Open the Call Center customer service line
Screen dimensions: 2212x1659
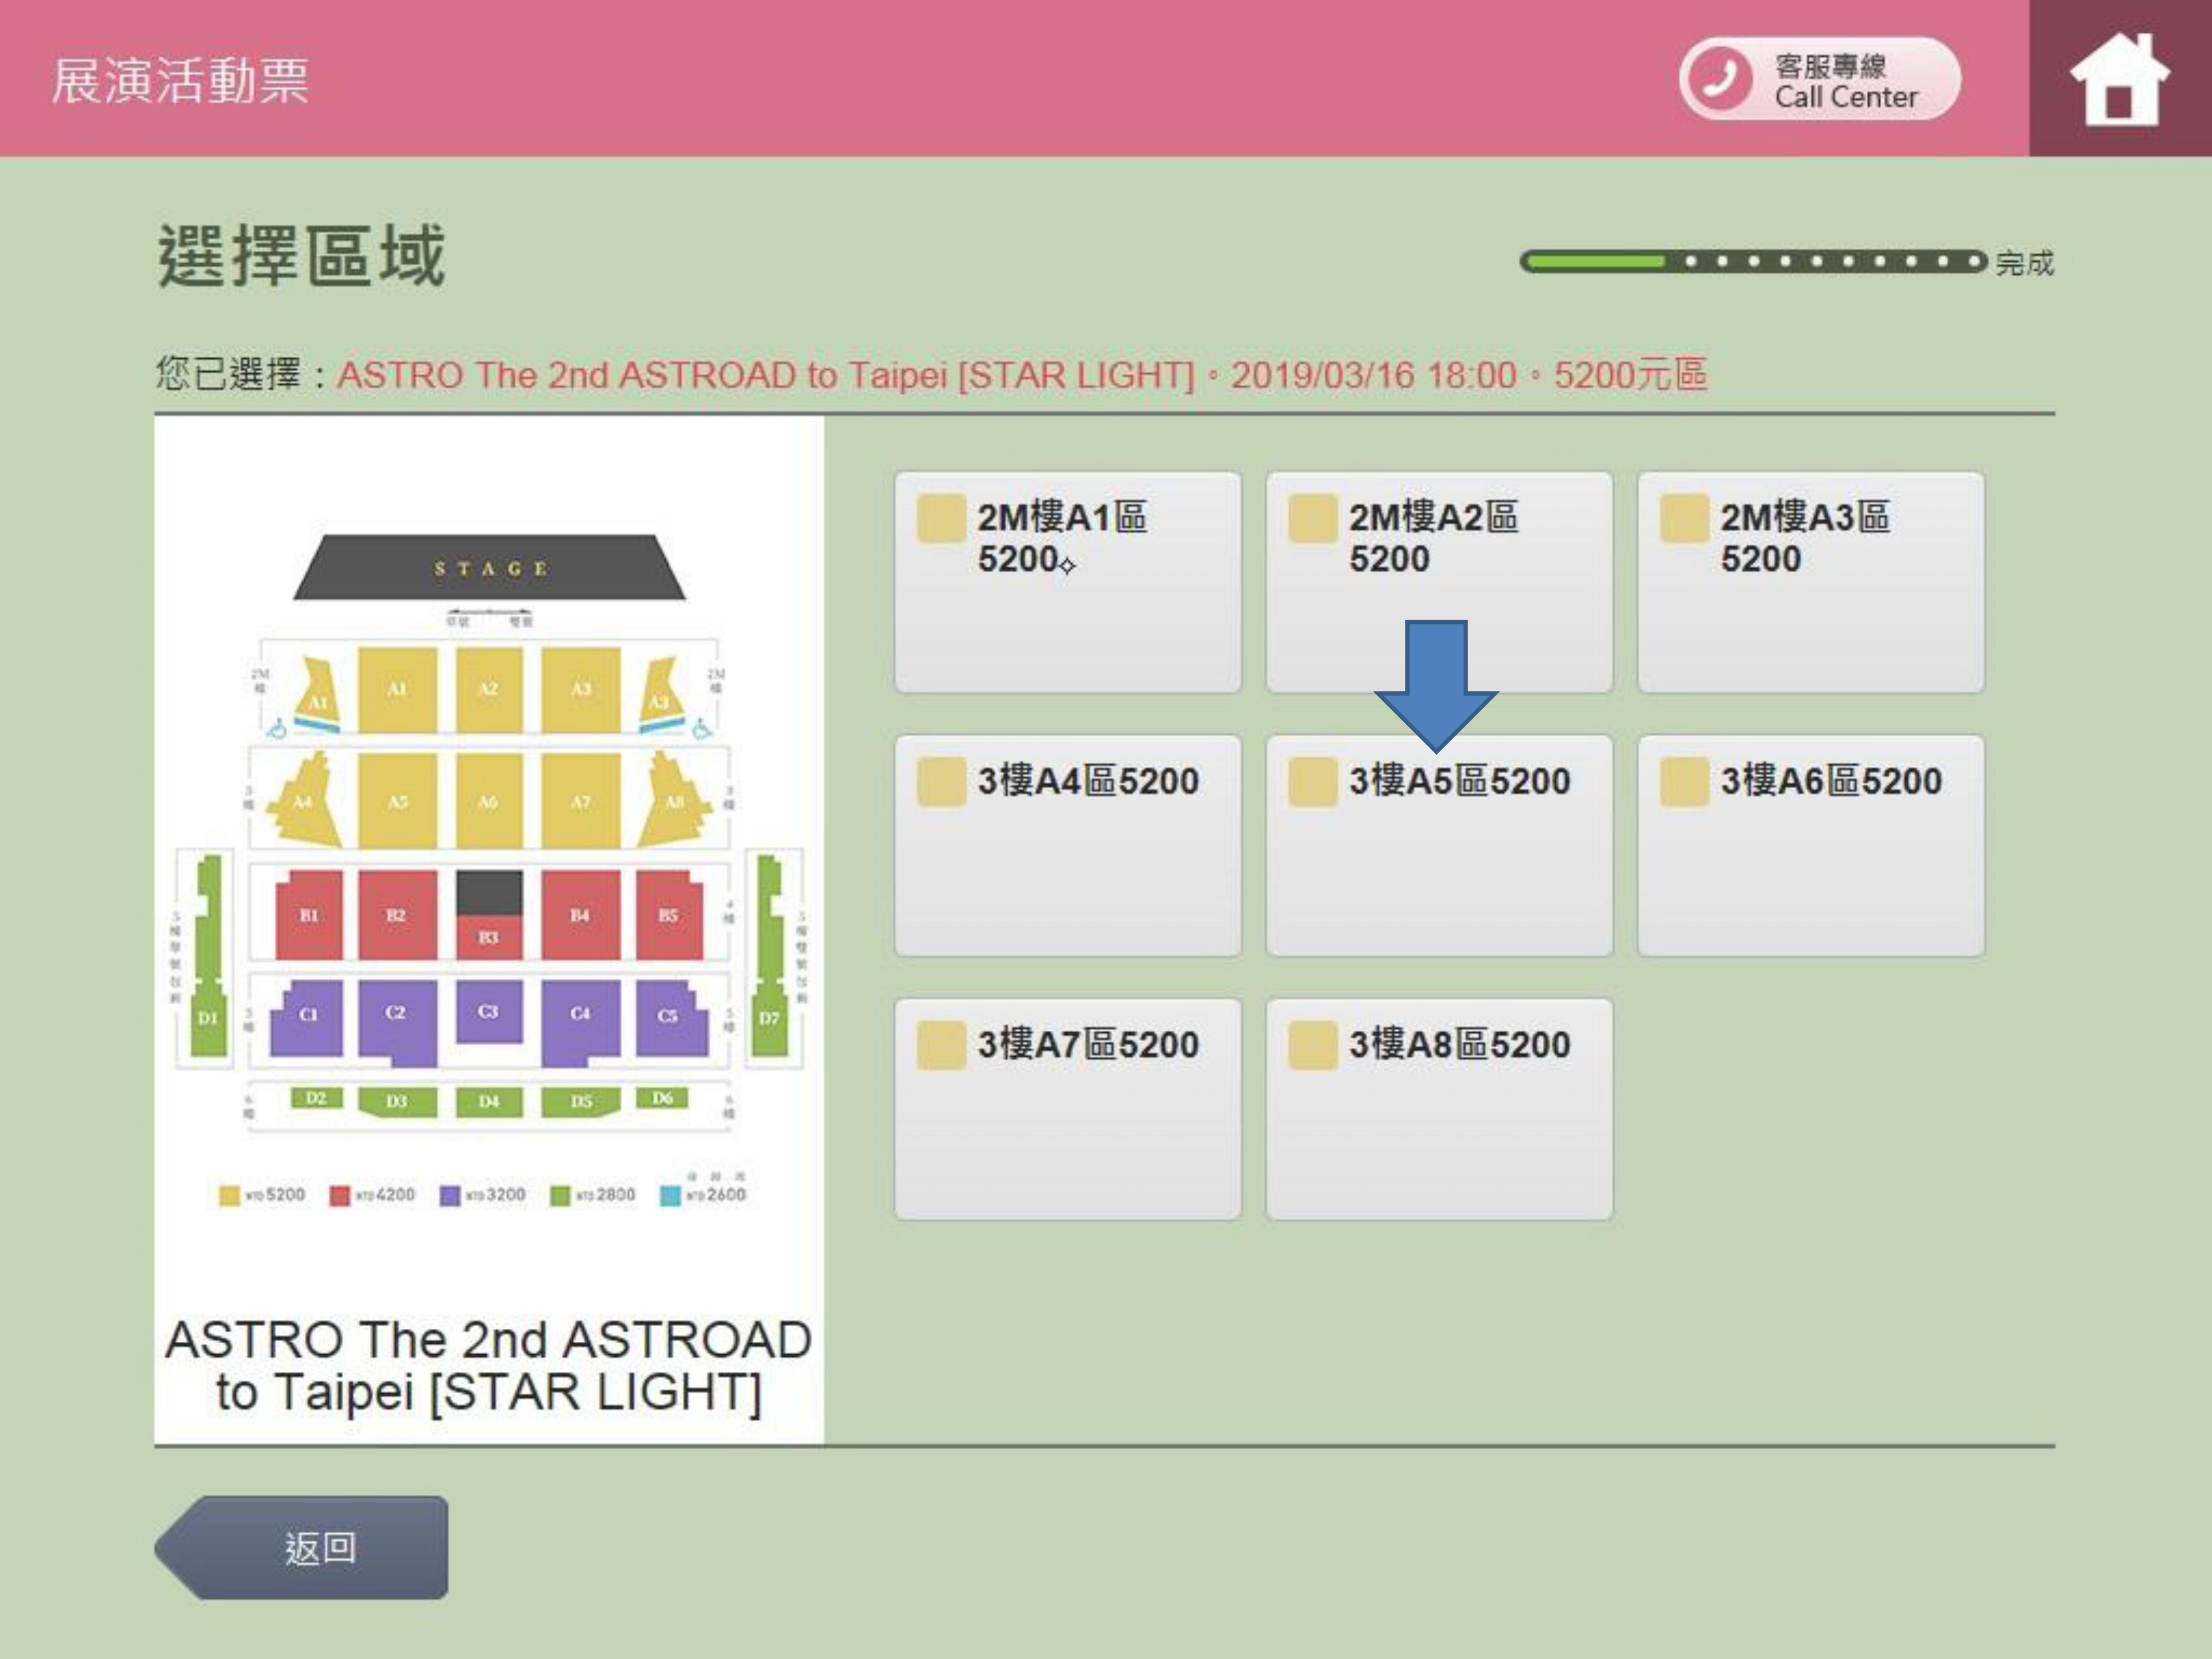pos(1819,79)
